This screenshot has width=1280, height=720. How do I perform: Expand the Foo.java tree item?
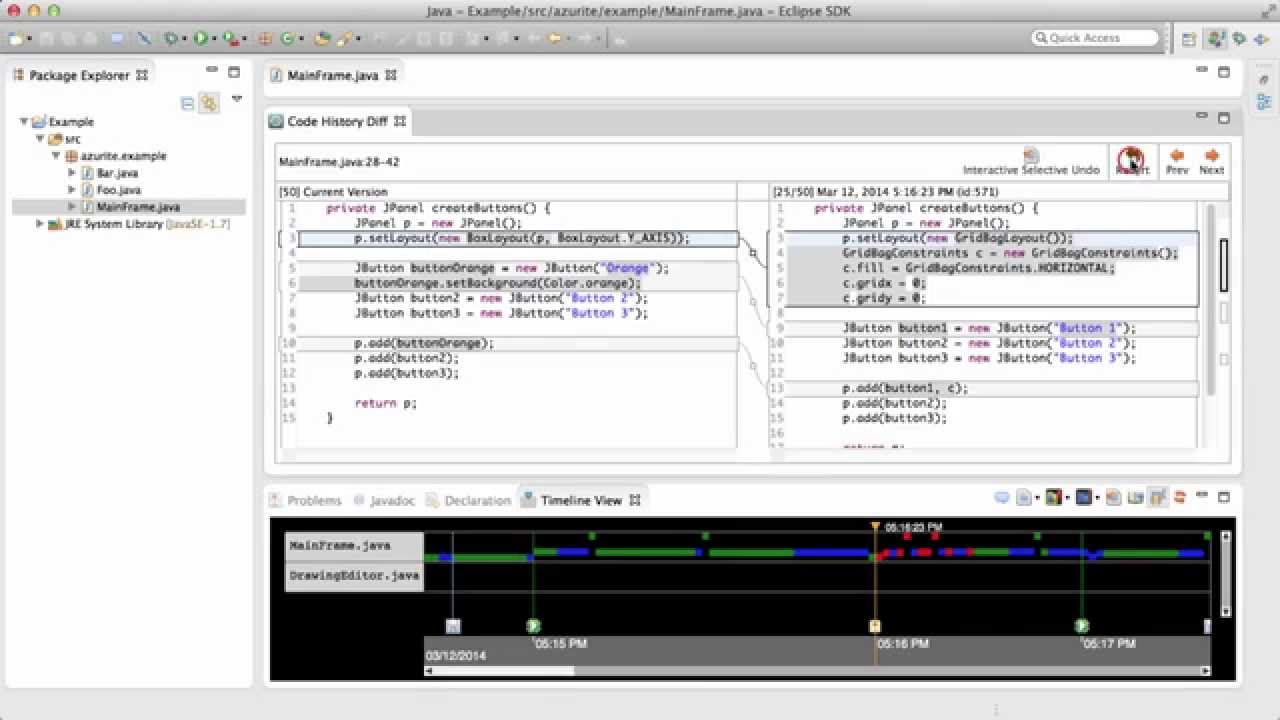(x=72, y=190)
